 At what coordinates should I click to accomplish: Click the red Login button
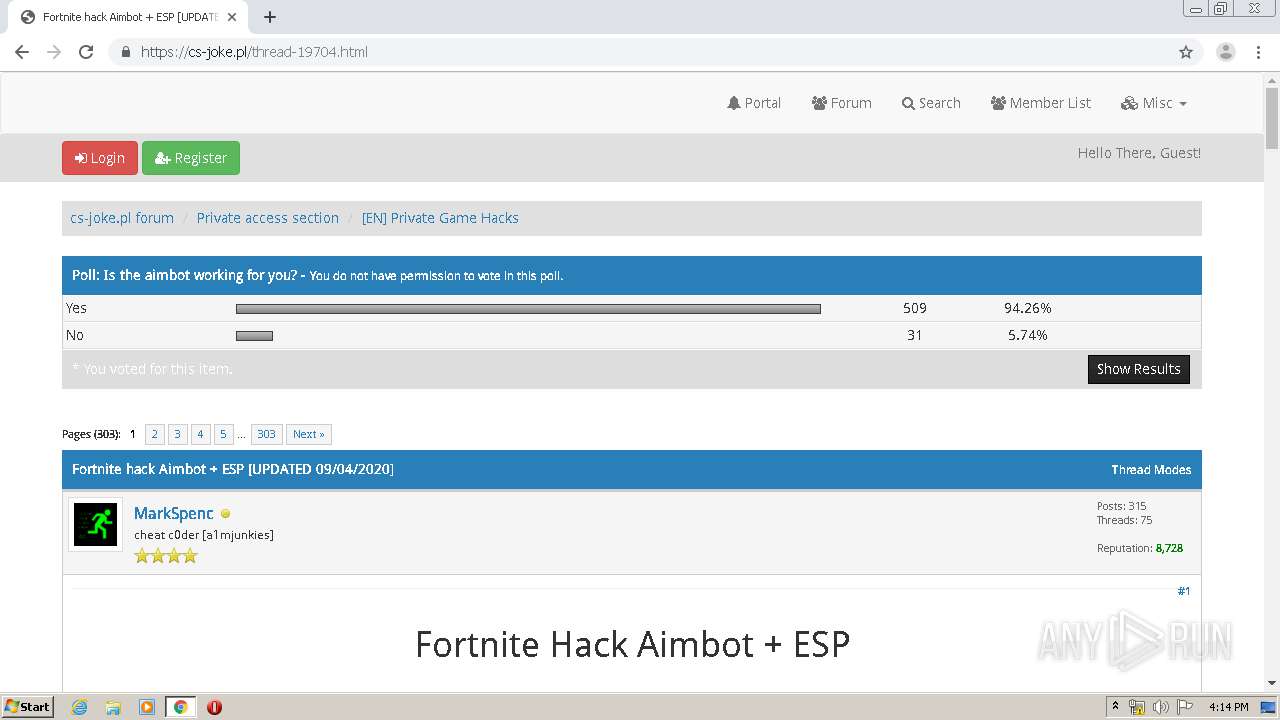[x=100, y=158]
